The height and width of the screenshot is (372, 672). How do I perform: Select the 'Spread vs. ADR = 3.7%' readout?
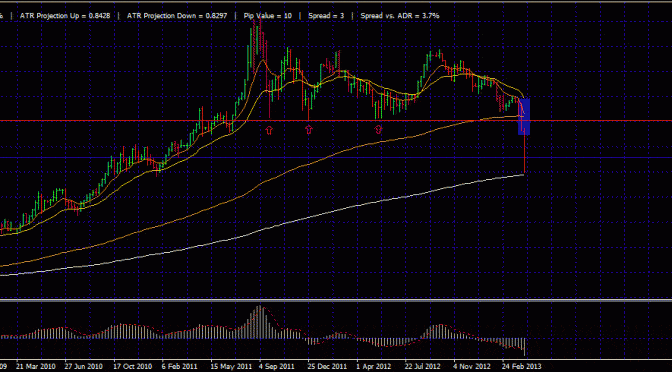tap(400, 15)
